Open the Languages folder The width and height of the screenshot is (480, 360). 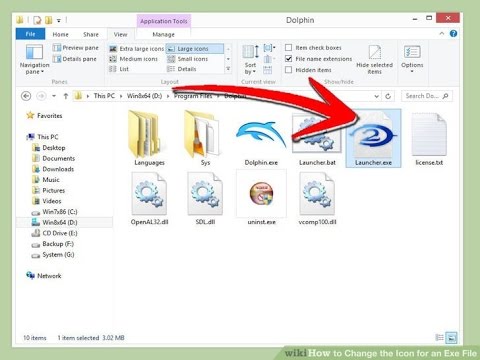147,138
